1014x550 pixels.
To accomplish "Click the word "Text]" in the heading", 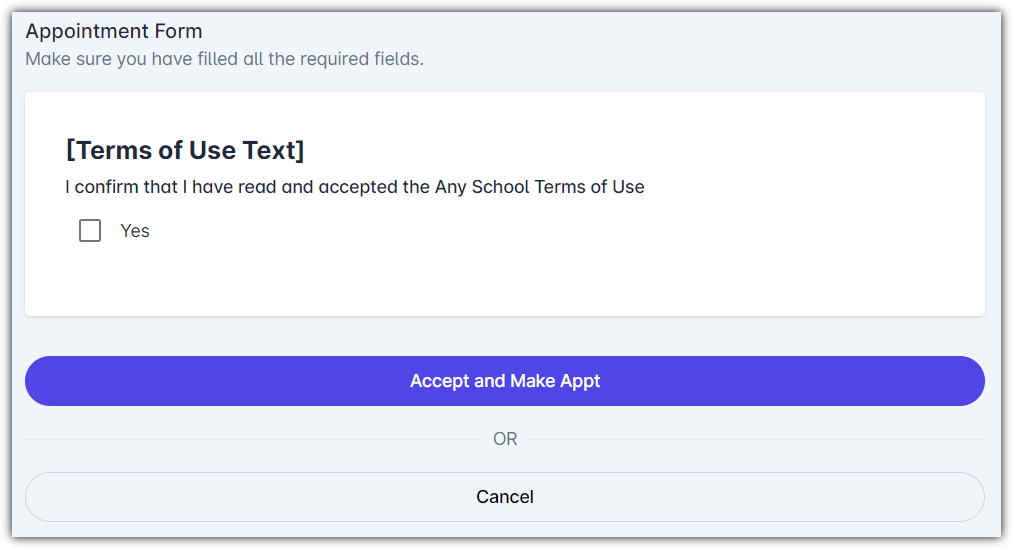I will pos(272,151).
